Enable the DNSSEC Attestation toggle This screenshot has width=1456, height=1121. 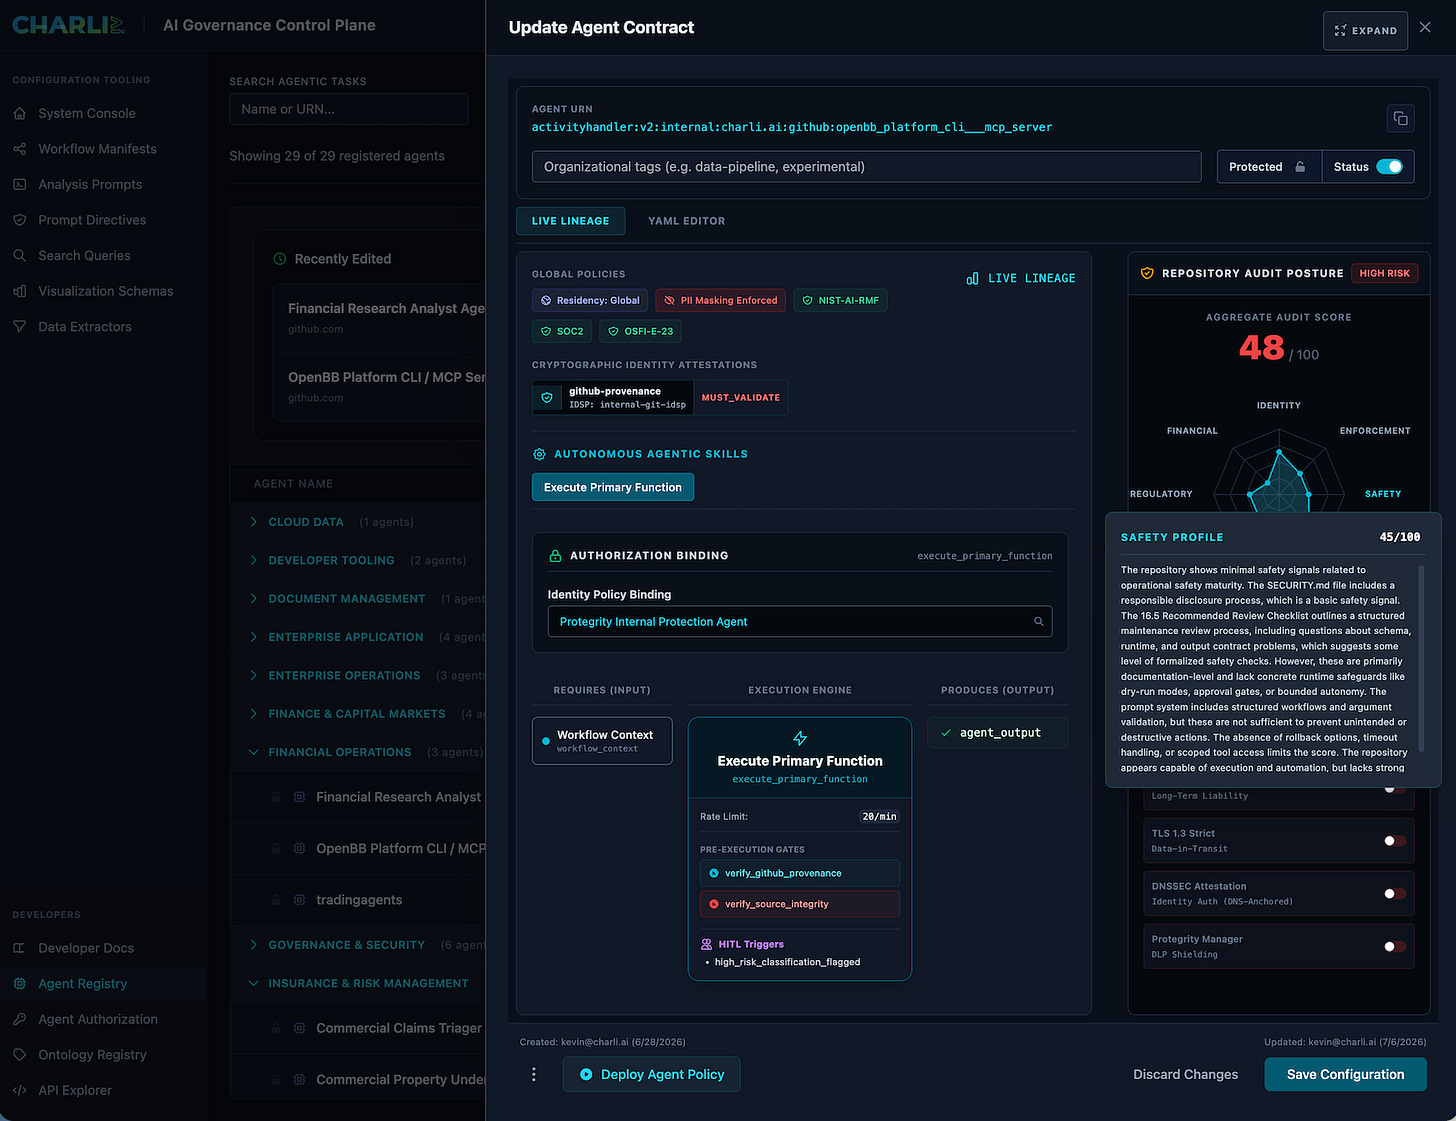point(1394,894)
